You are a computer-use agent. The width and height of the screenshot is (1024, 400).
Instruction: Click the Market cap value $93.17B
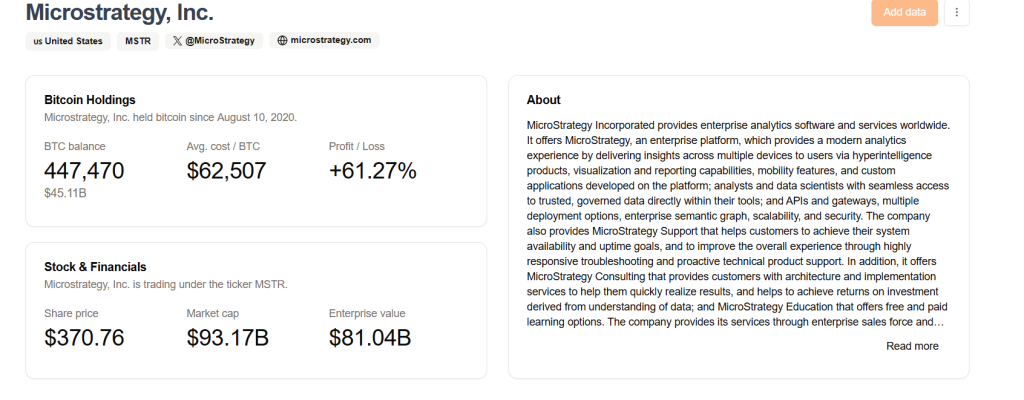click(227, 338)
